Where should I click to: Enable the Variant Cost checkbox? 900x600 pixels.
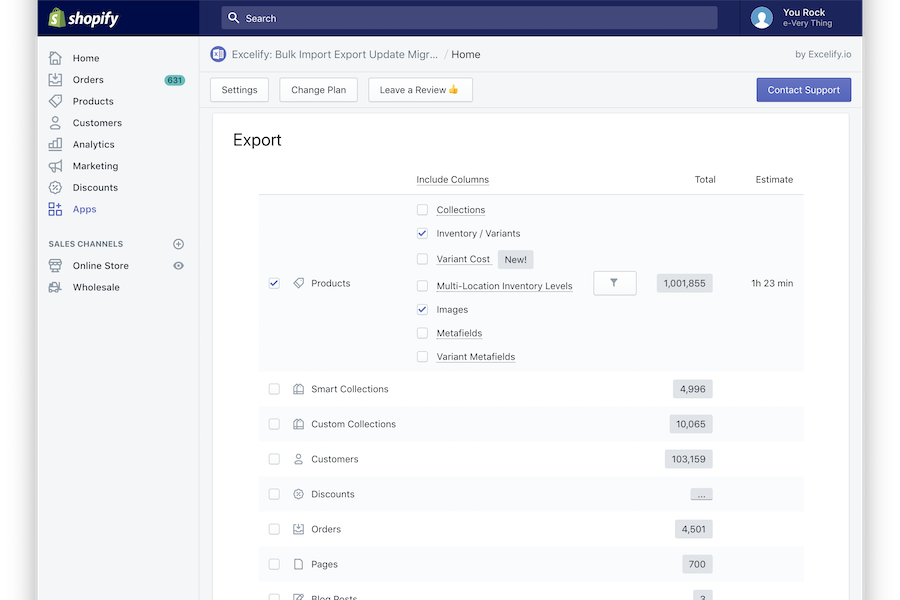(422, 259)
